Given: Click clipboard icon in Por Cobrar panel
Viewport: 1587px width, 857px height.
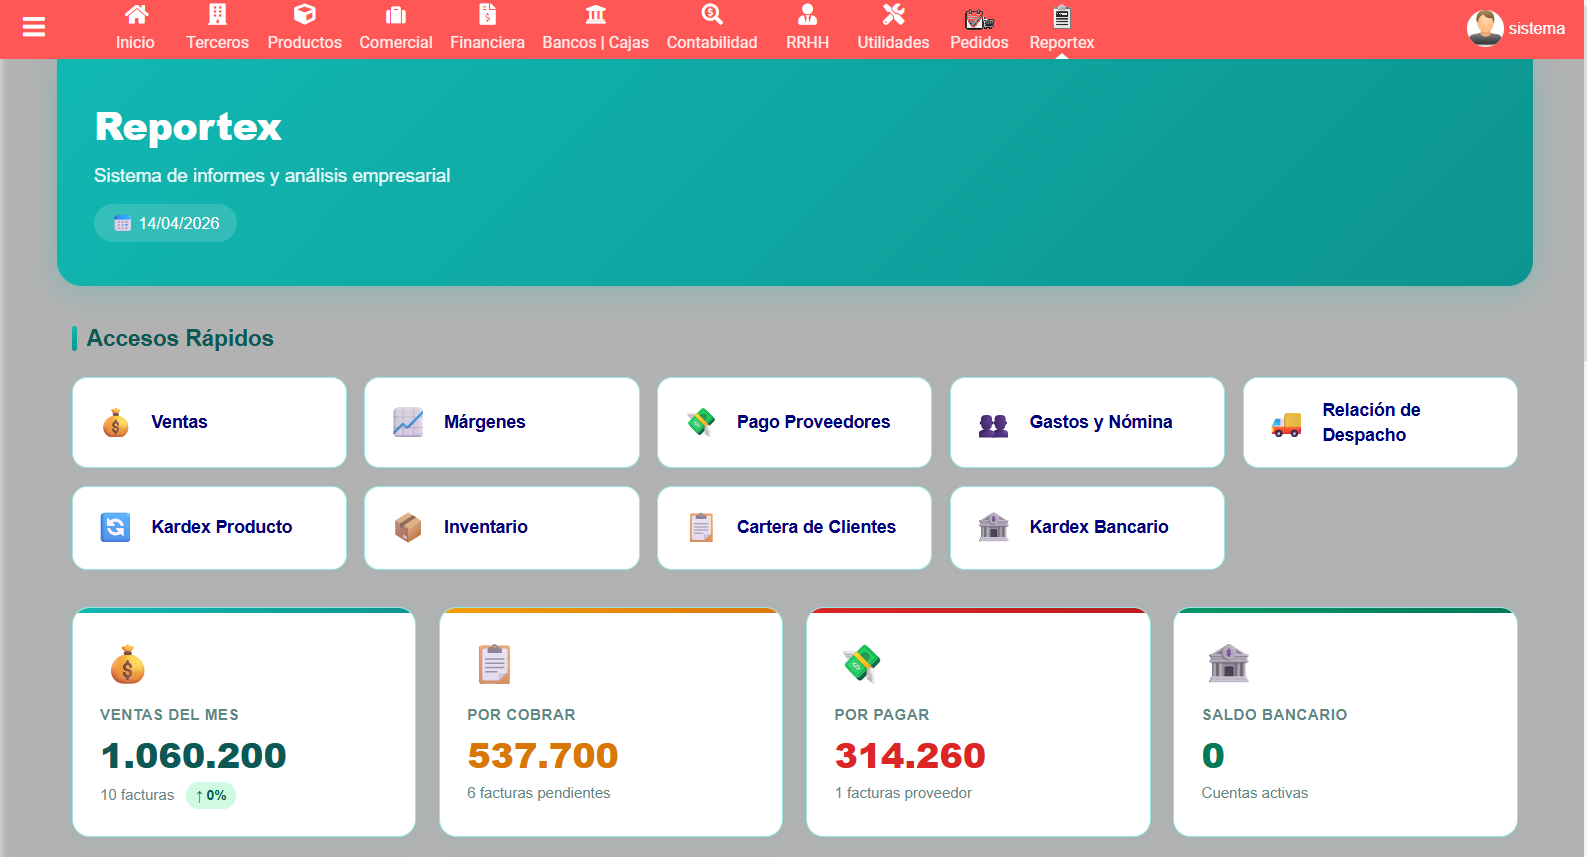Looking at the screenshot, I should pyautogui.click(x=494, y=664).
